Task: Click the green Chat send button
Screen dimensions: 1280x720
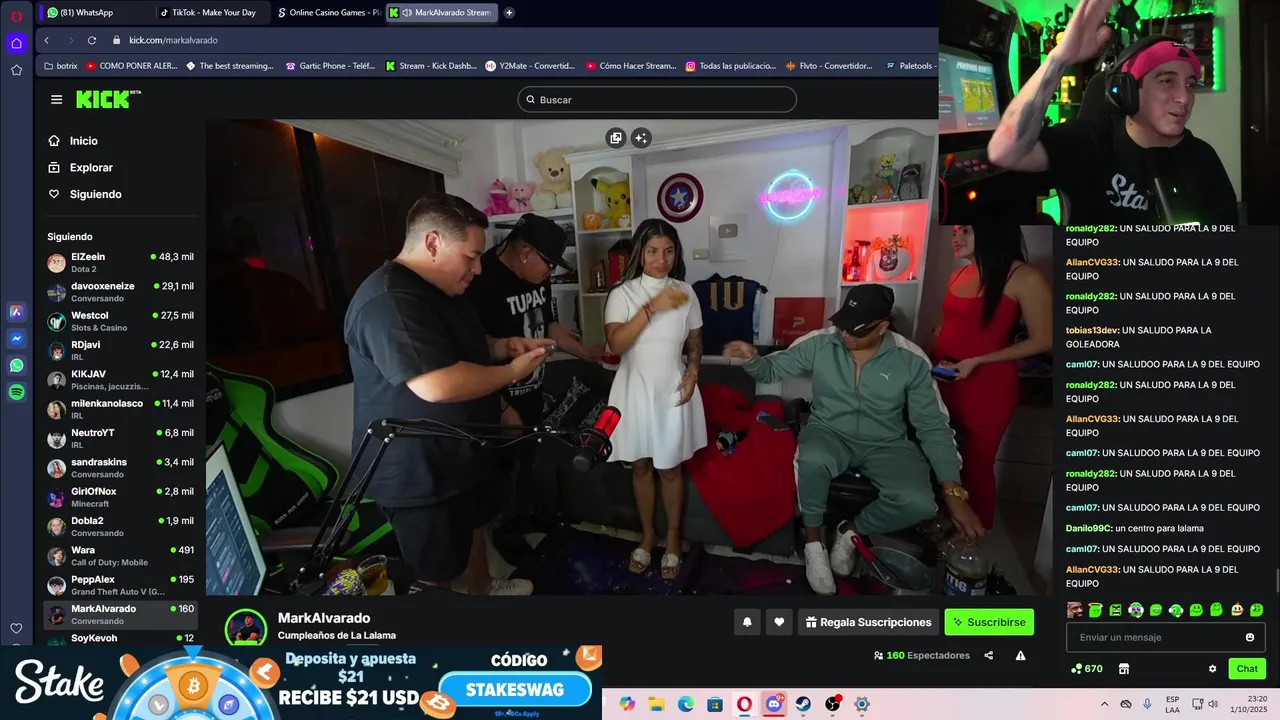Action: click(1247, 669)
